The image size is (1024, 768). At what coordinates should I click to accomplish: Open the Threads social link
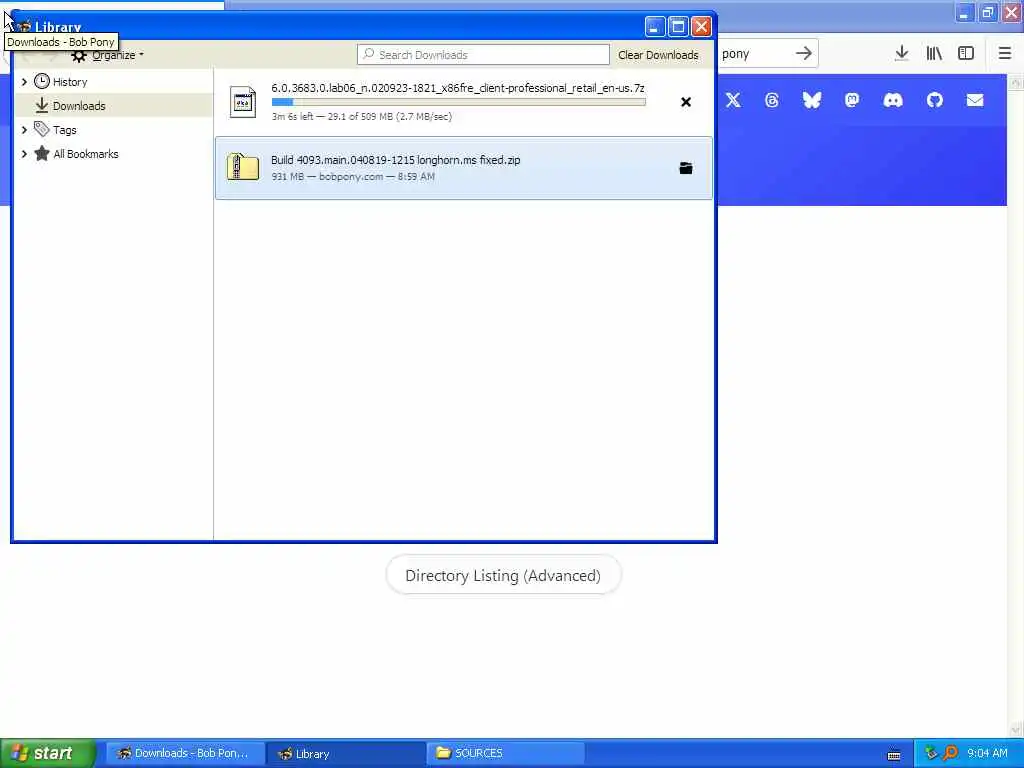[772, 100]
